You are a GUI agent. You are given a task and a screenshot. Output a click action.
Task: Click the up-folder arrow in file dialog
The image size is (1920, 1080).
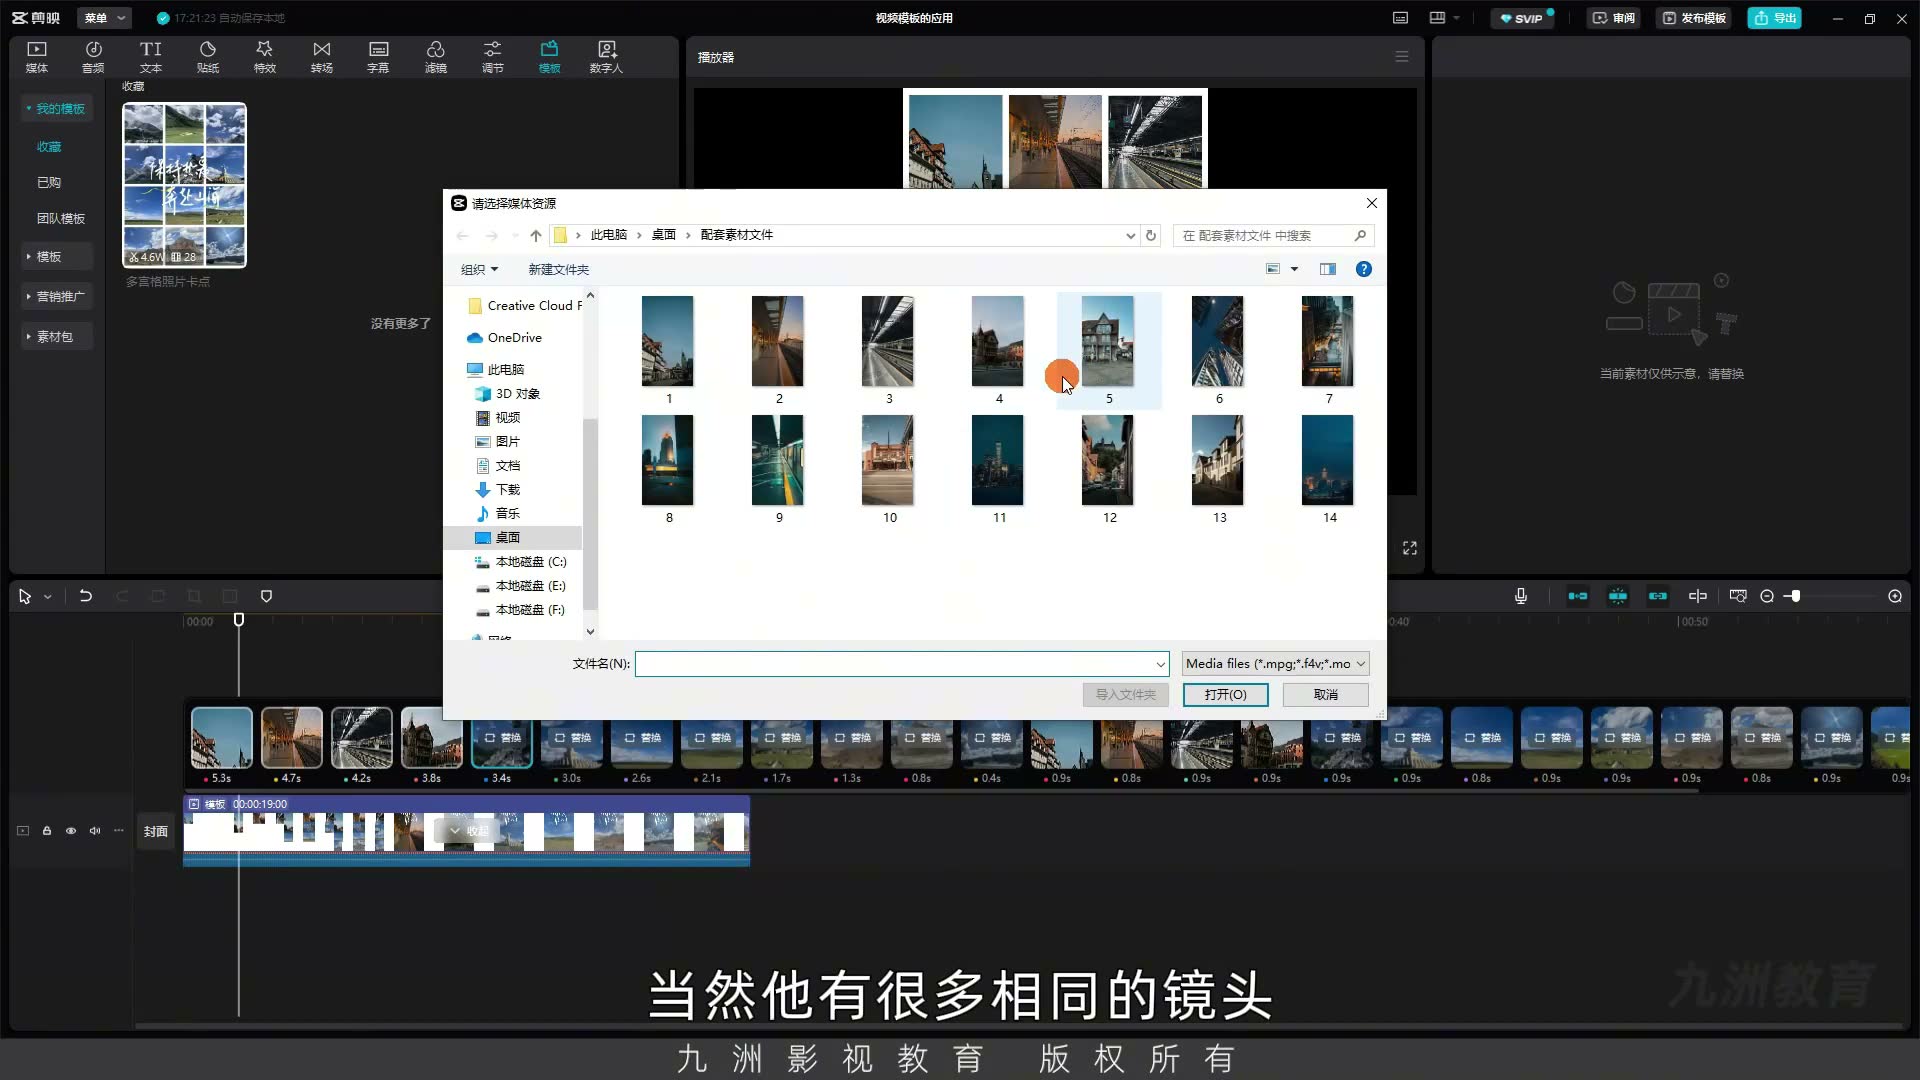536,235
